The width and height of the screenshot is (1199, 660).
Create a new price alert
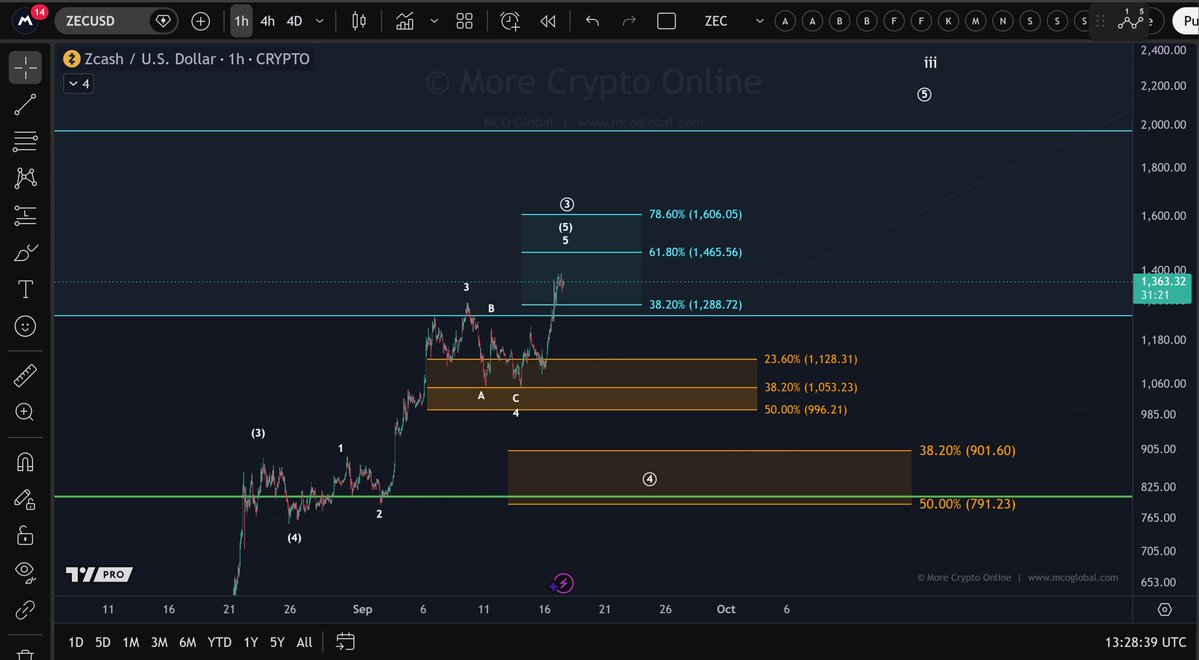click(x=510, y=21)
